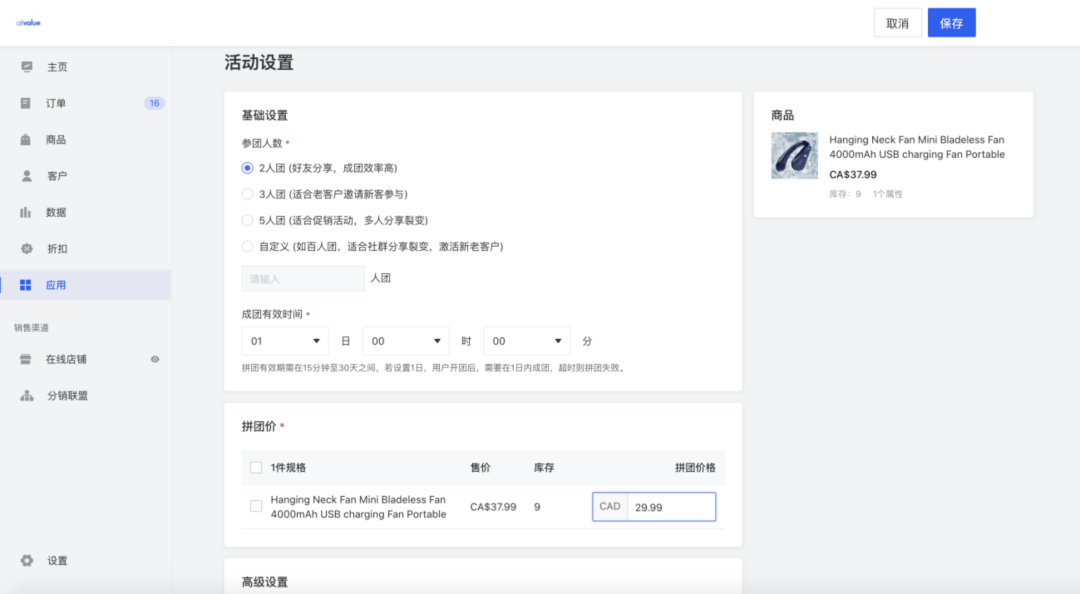Image resolution: width=1080 pixels, height=594 pixels.
Task: Click the 折扣 discount badge icon
Action: [26, 249]
